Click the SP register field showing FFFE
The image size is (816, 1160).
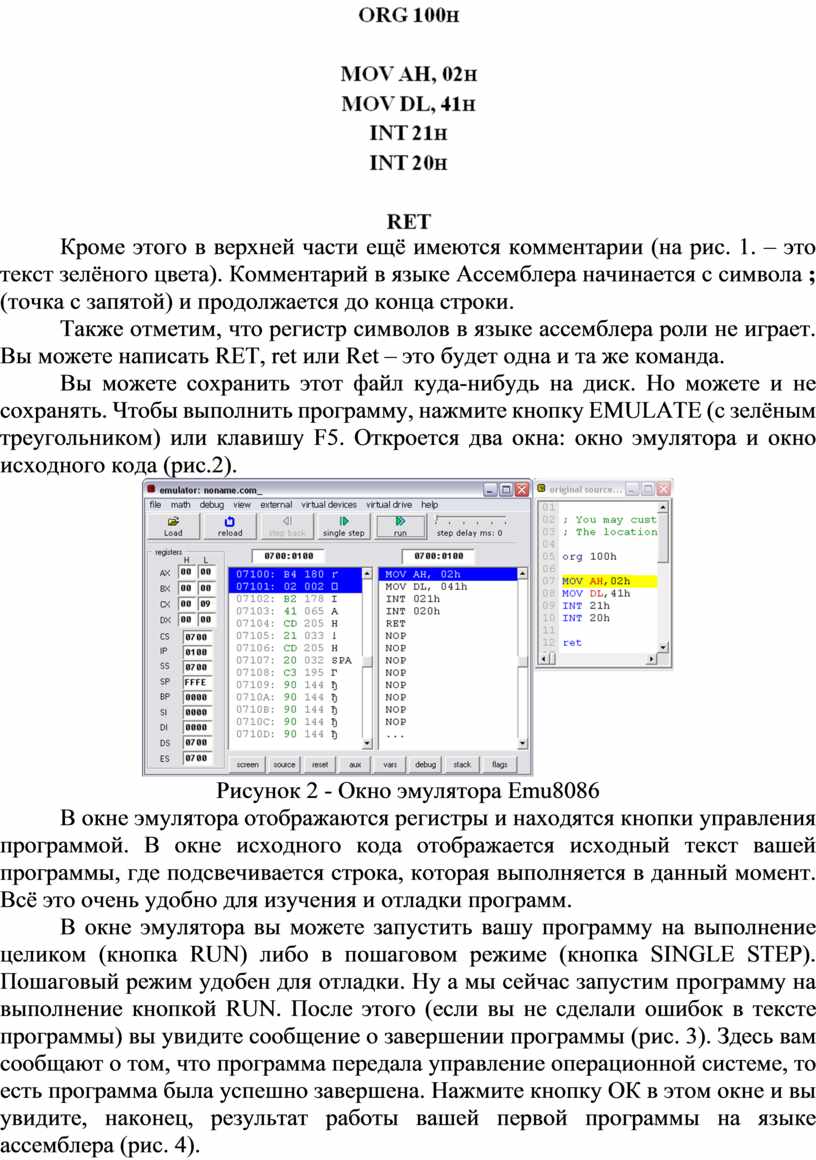(197, 682)
